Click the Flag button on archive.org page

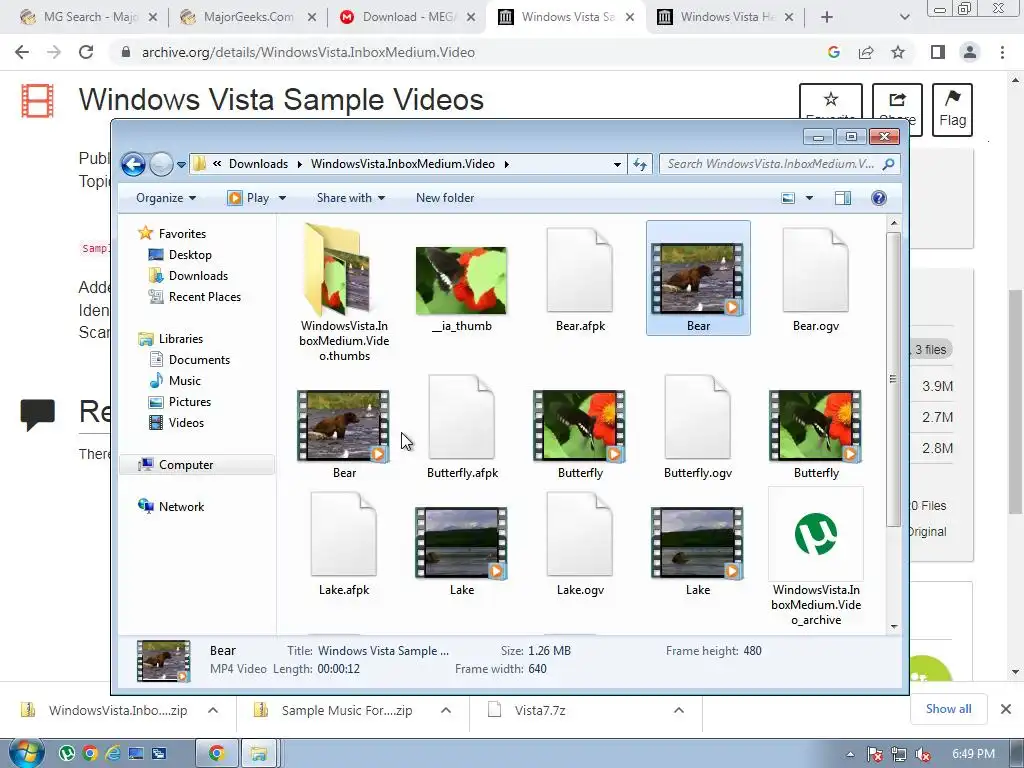point(952,109)
